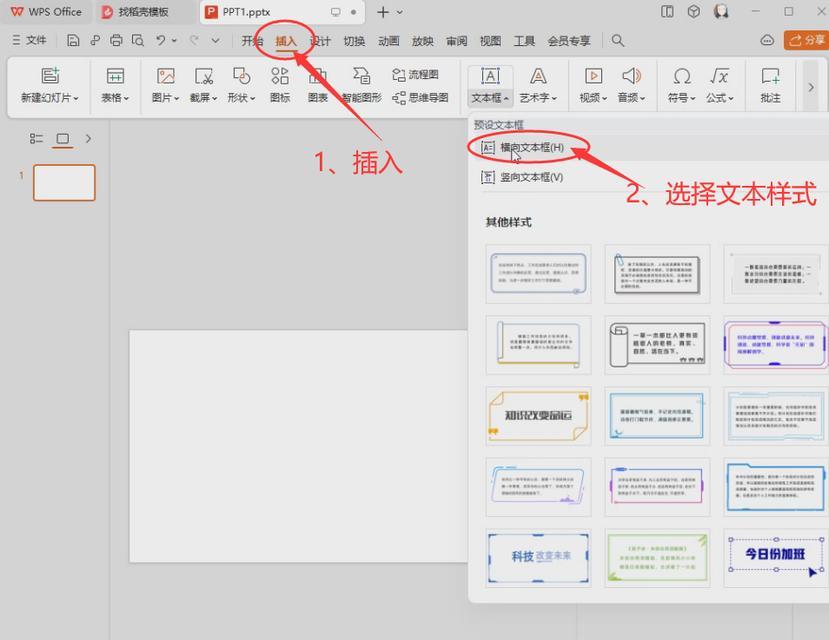Click the 音频 (Audio) speaker icon

(631, 77)
